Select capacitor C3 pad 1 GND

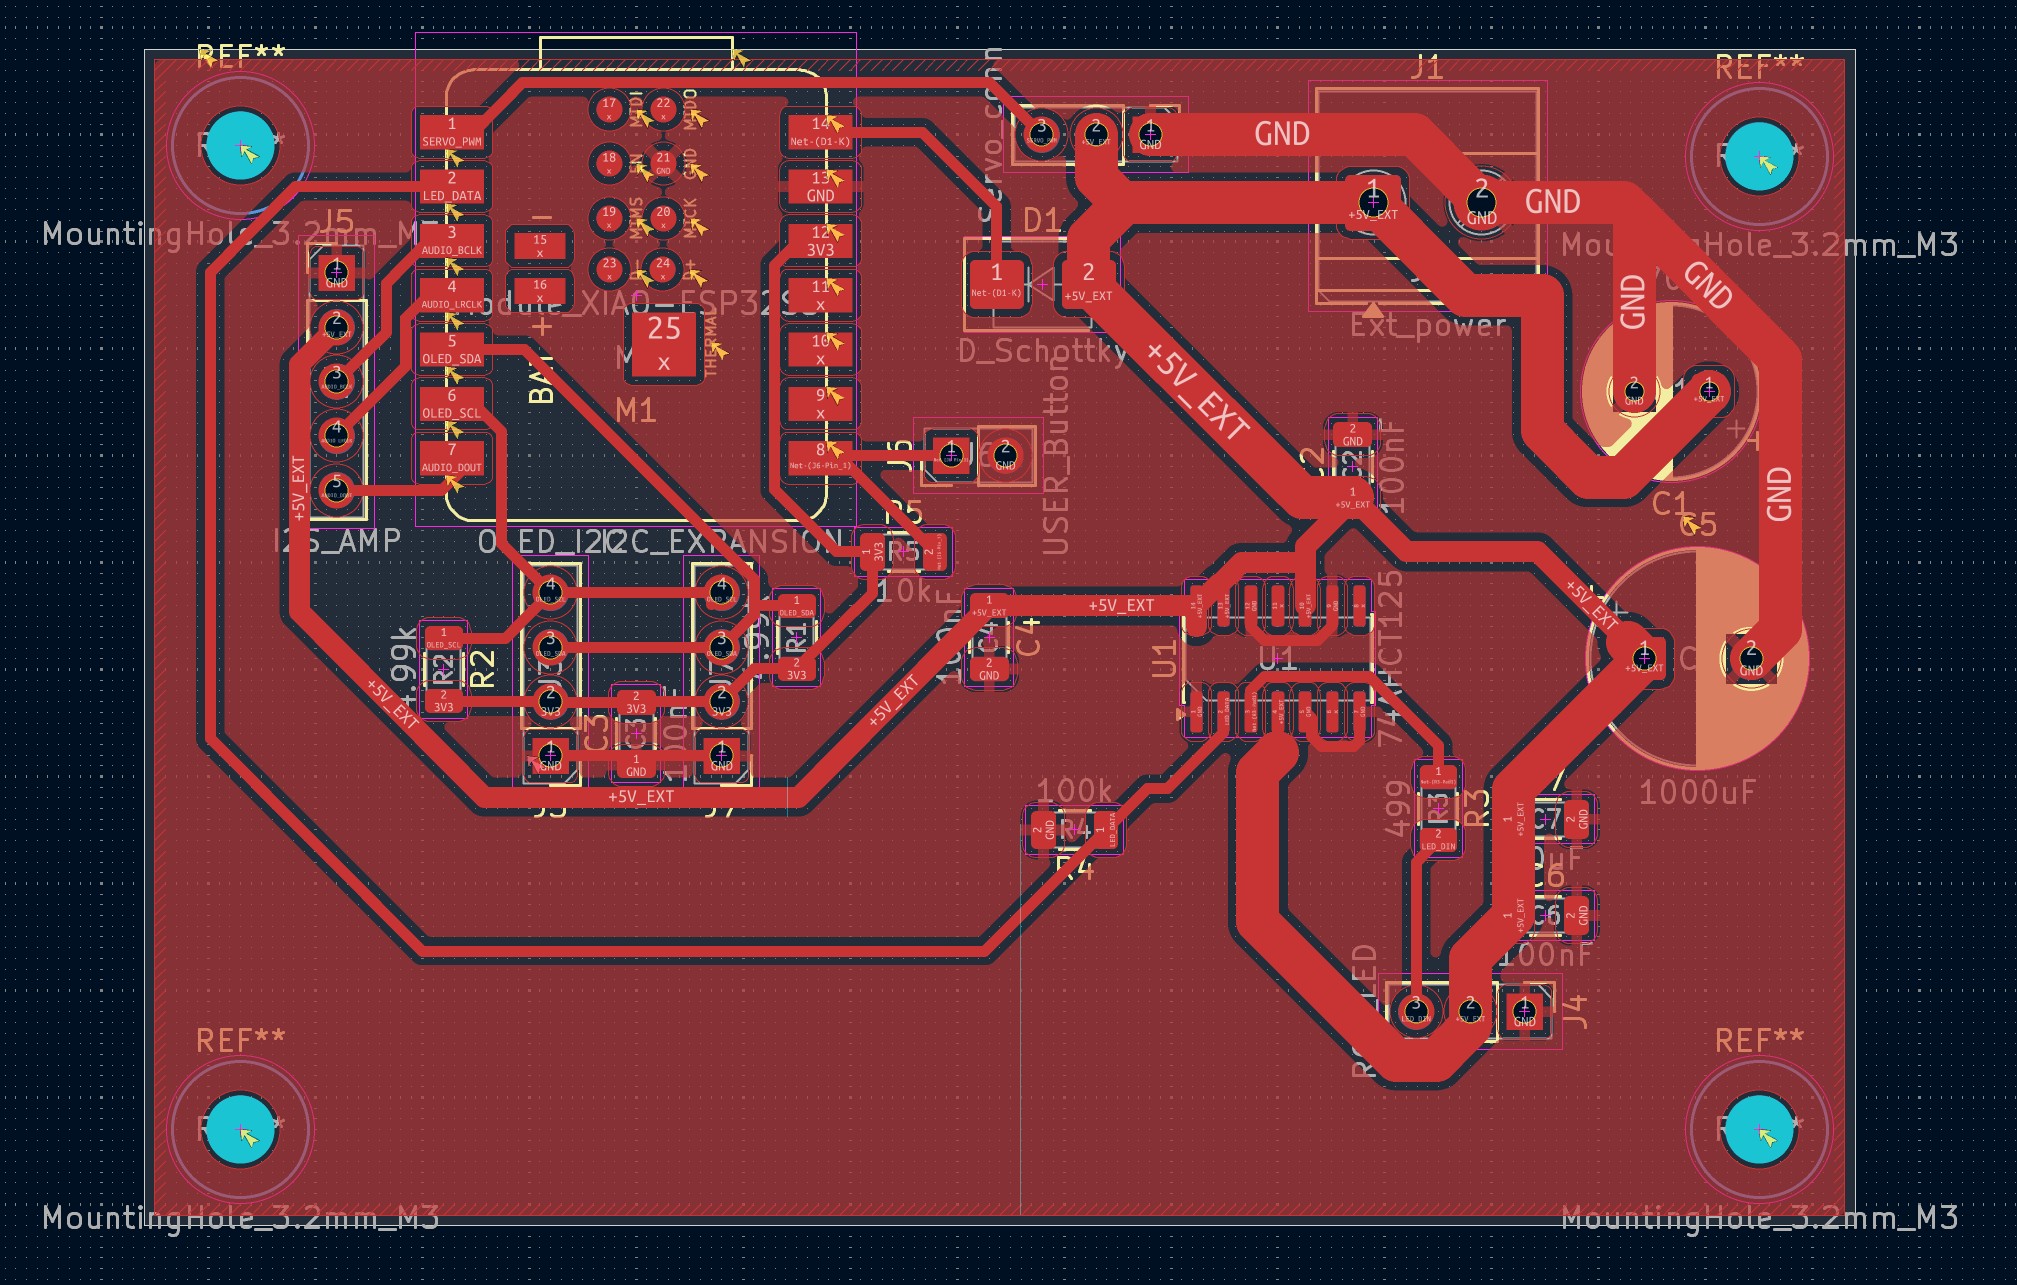636,765
